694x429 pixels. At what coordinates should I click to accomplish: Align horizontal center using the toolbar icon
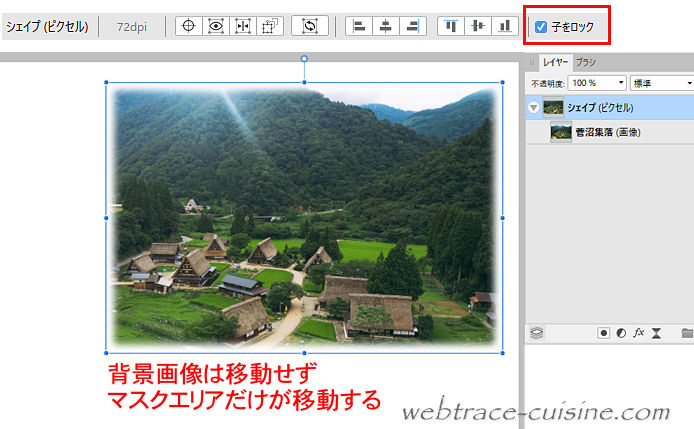click(x=384, y=26)
